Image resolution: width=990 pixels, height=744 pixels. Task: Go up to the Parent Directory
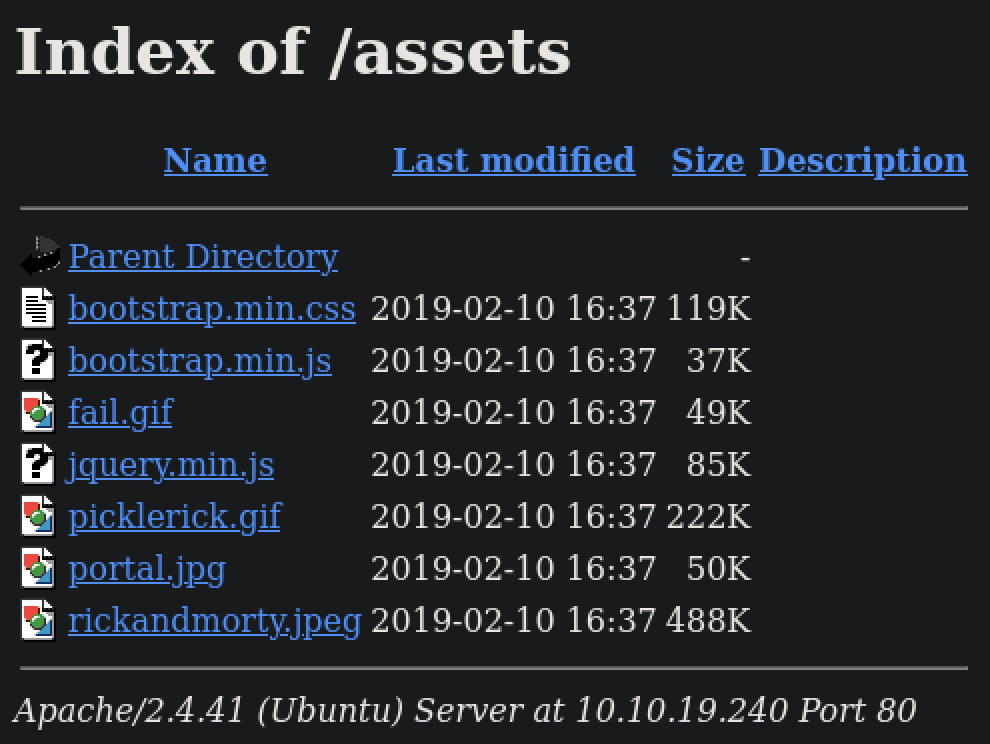click(x=203, y=257)
